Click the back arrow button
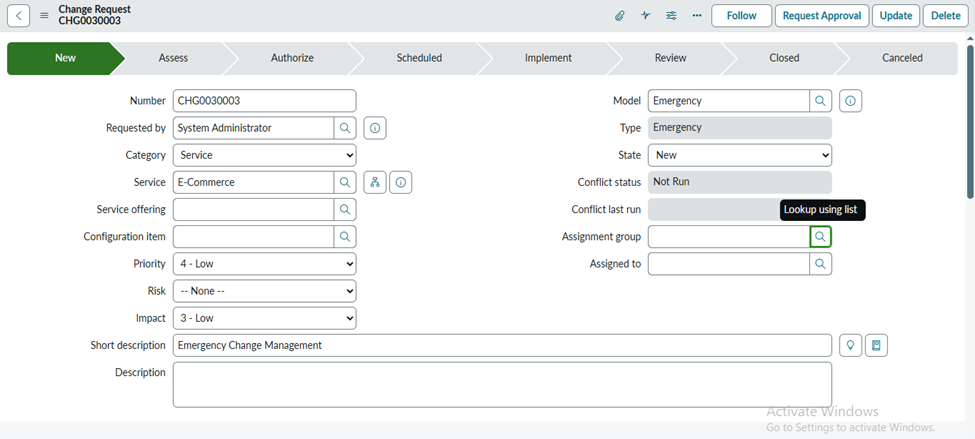 pyautogui.click(x=20, y=16)
